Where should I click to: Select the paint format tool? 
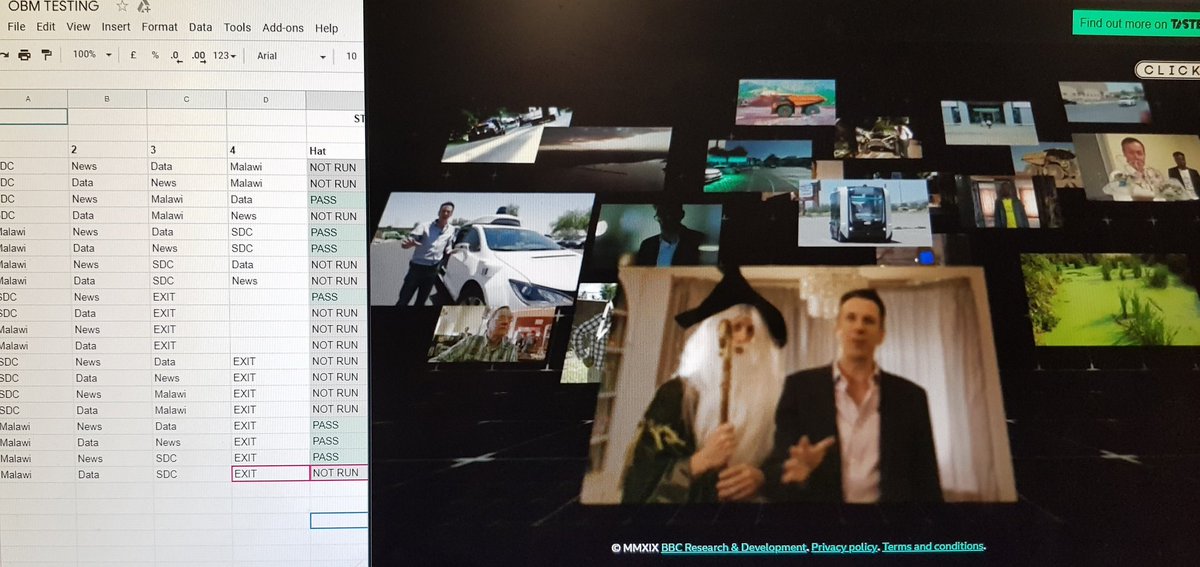(x=47, y=55)
